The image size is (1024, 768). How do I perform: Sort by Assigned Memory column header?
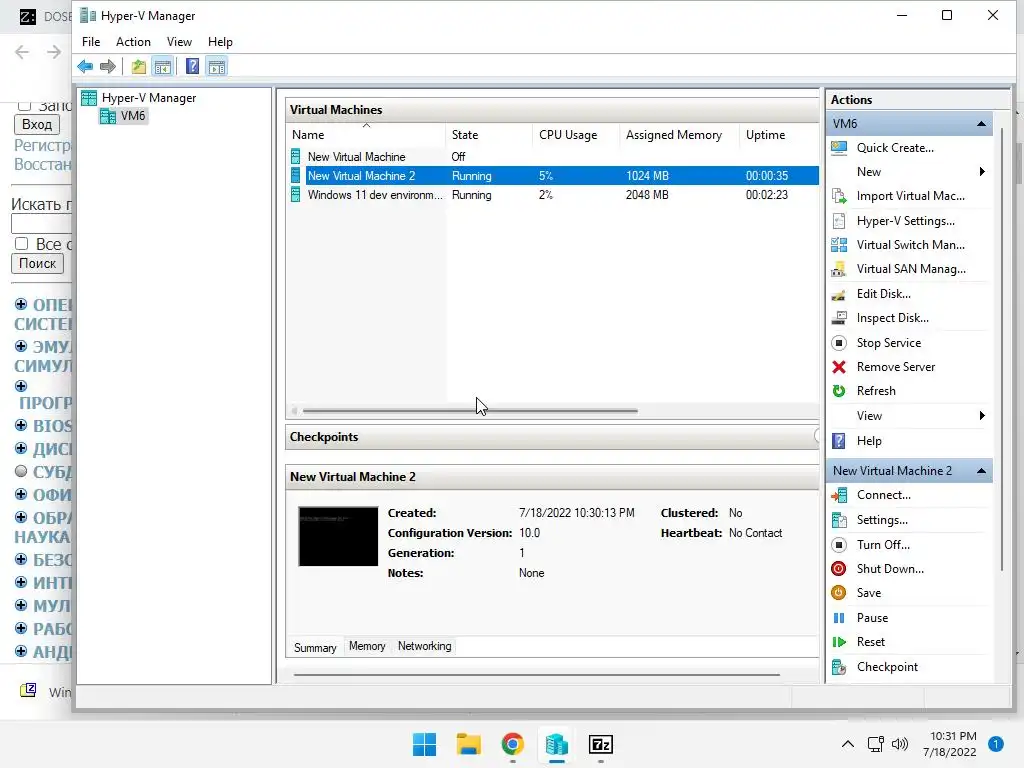click(x=679, y=135)
